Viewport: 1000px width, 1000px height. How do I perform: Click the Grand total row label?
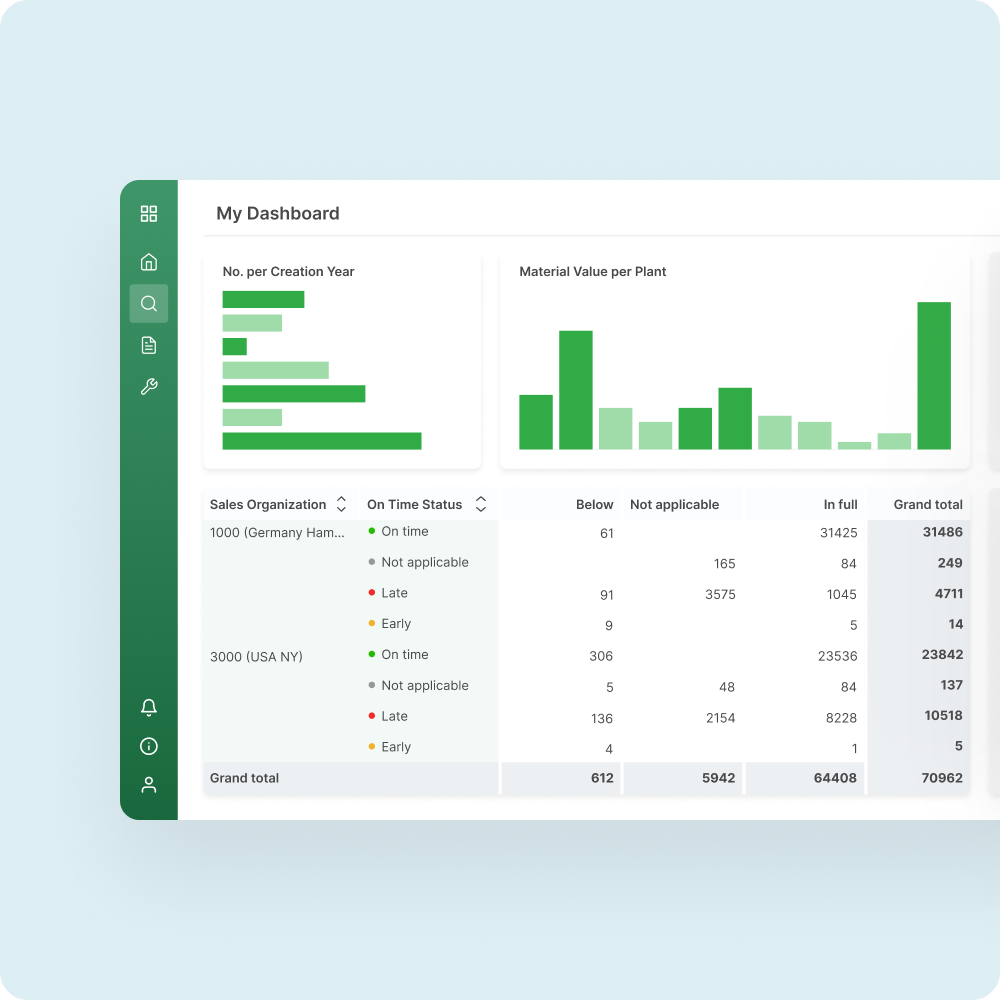(x=244, y=778)
